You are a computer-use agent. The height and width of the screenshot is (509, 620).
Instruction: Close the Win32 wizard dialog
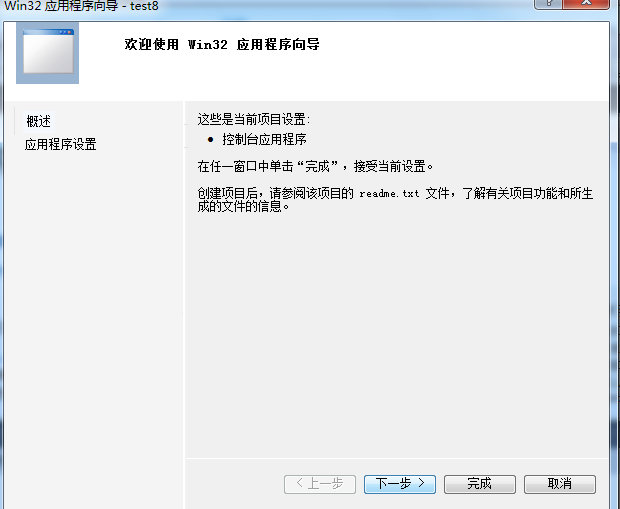[586, 3]
